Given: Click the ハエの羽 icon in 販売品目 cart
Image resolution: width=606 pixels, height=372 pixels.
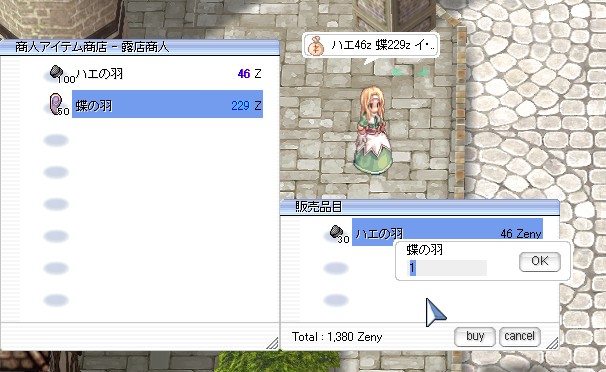Looking at the screenshot, I should tap(336, 232).
